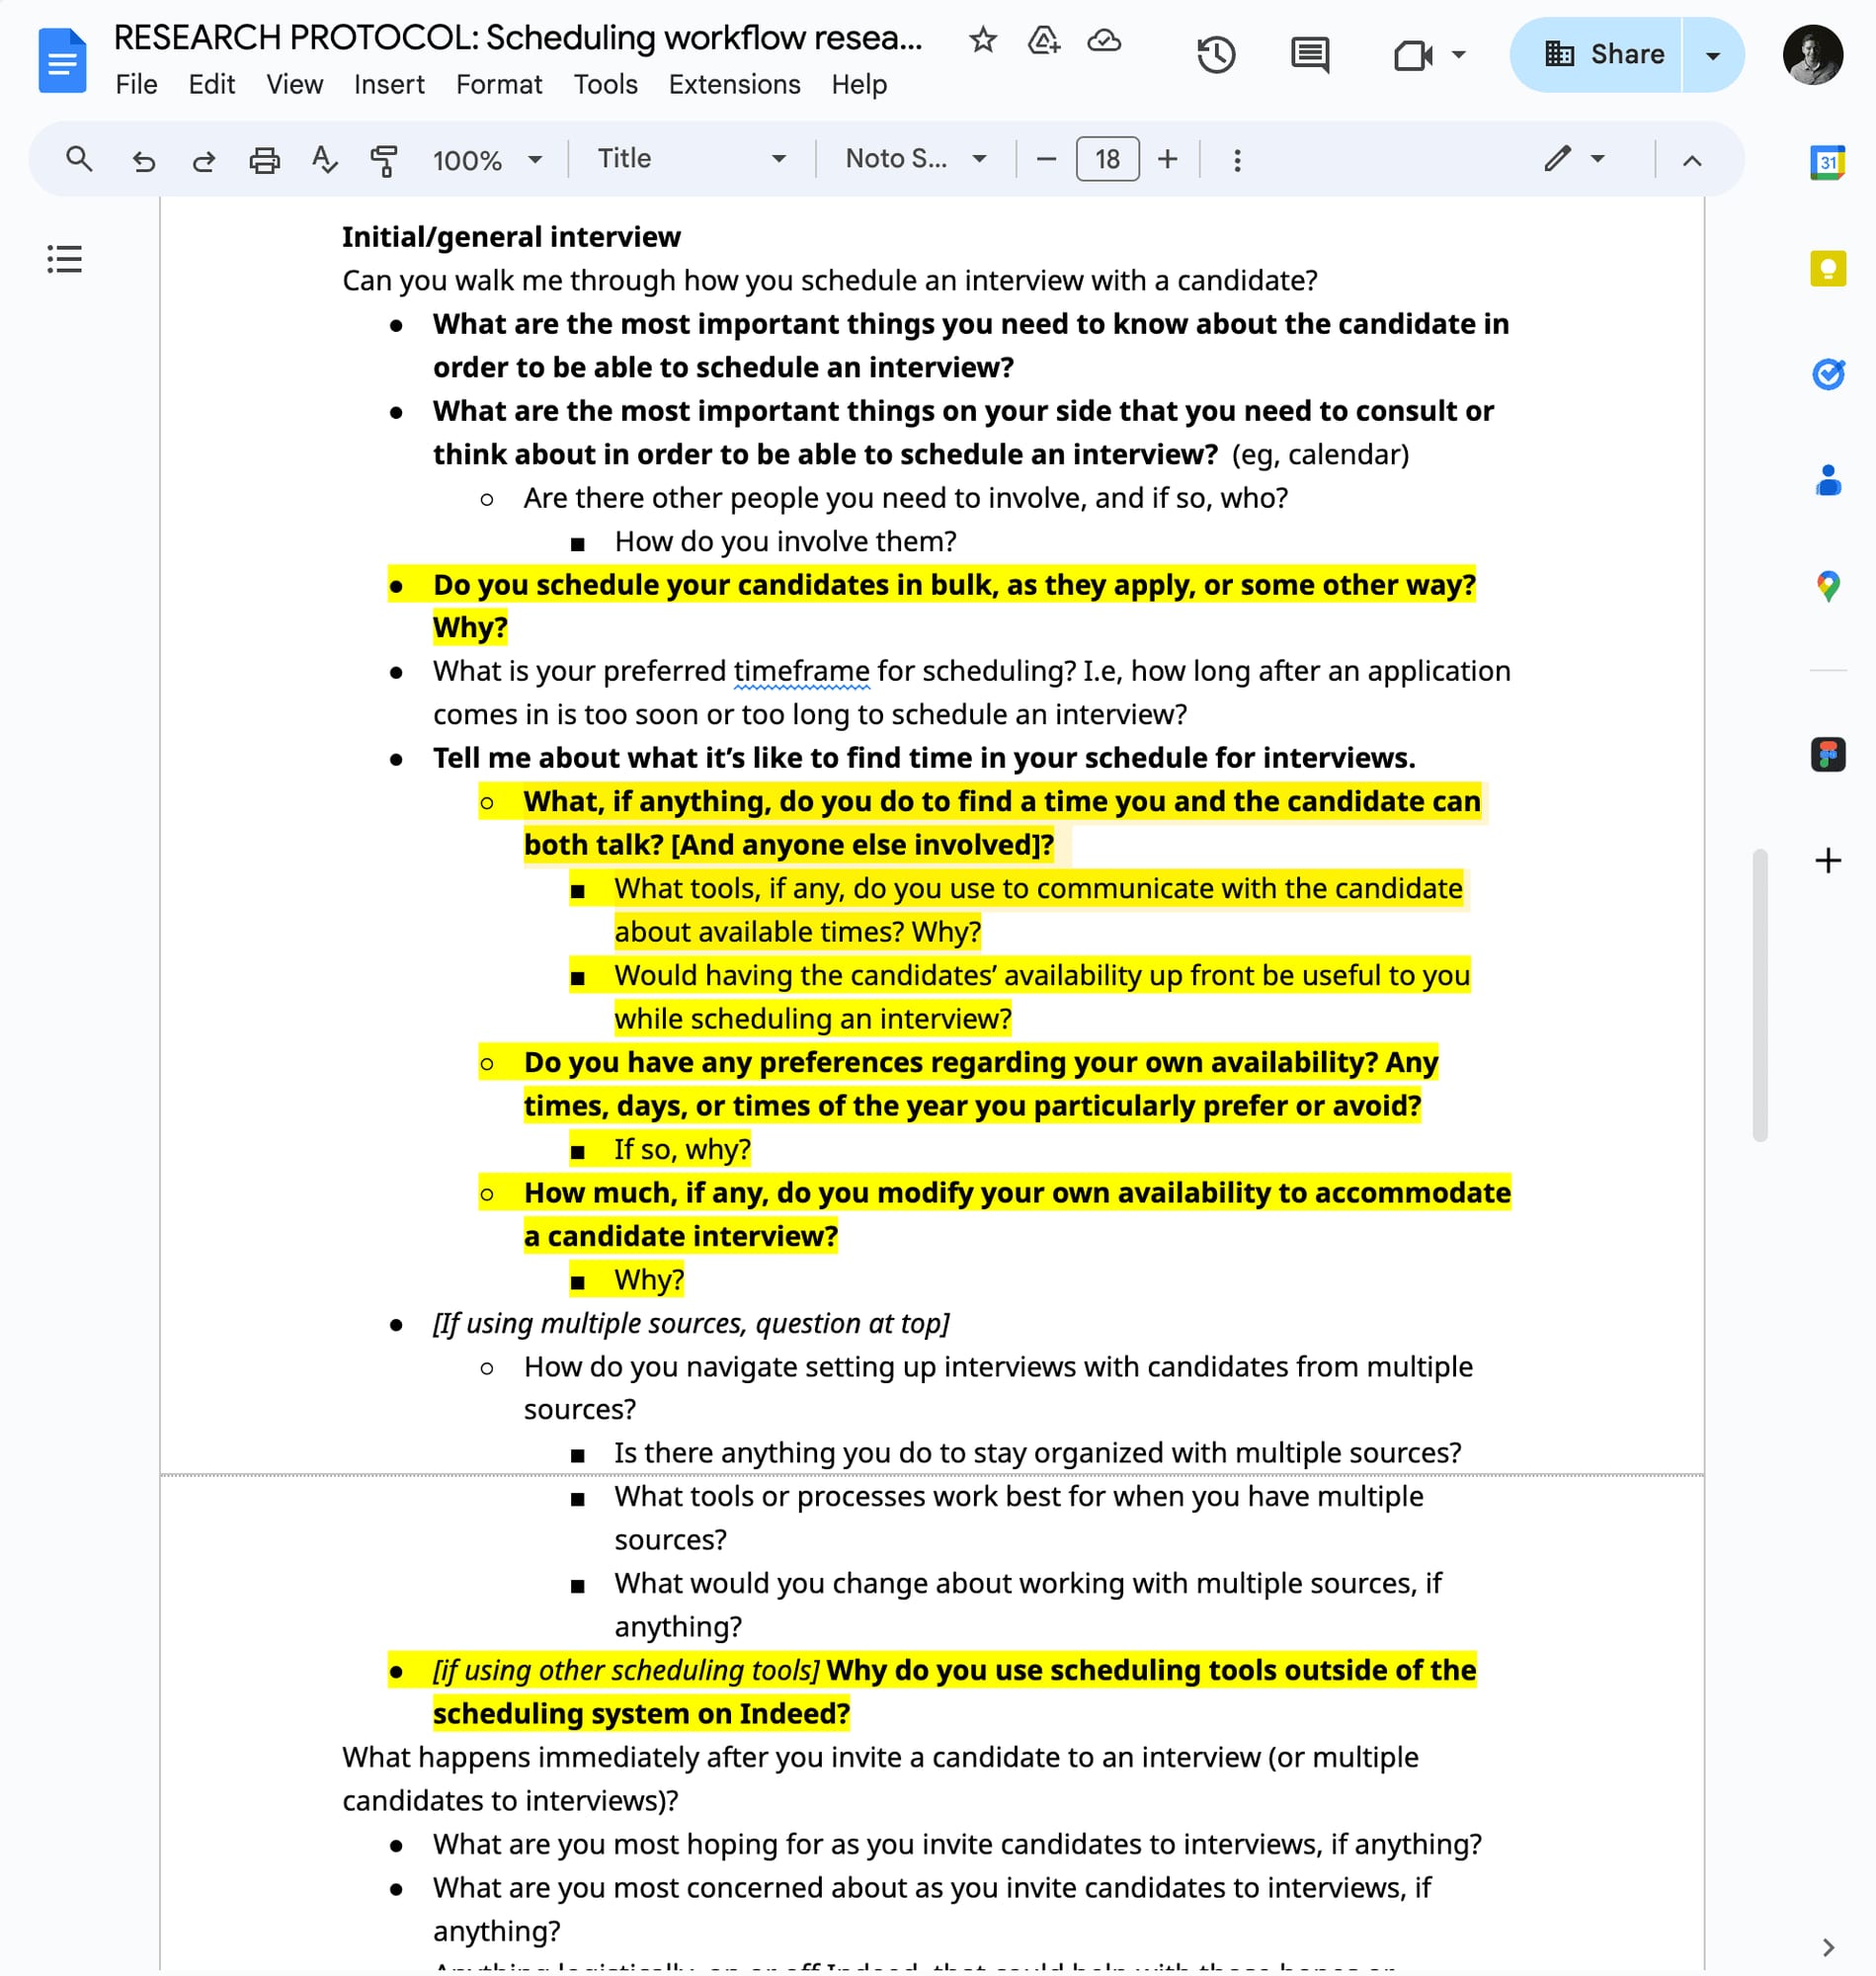Check cloud save status icon
Screen dimensions: 1876x1976
pyautogui.click(x=1104, y=40)
